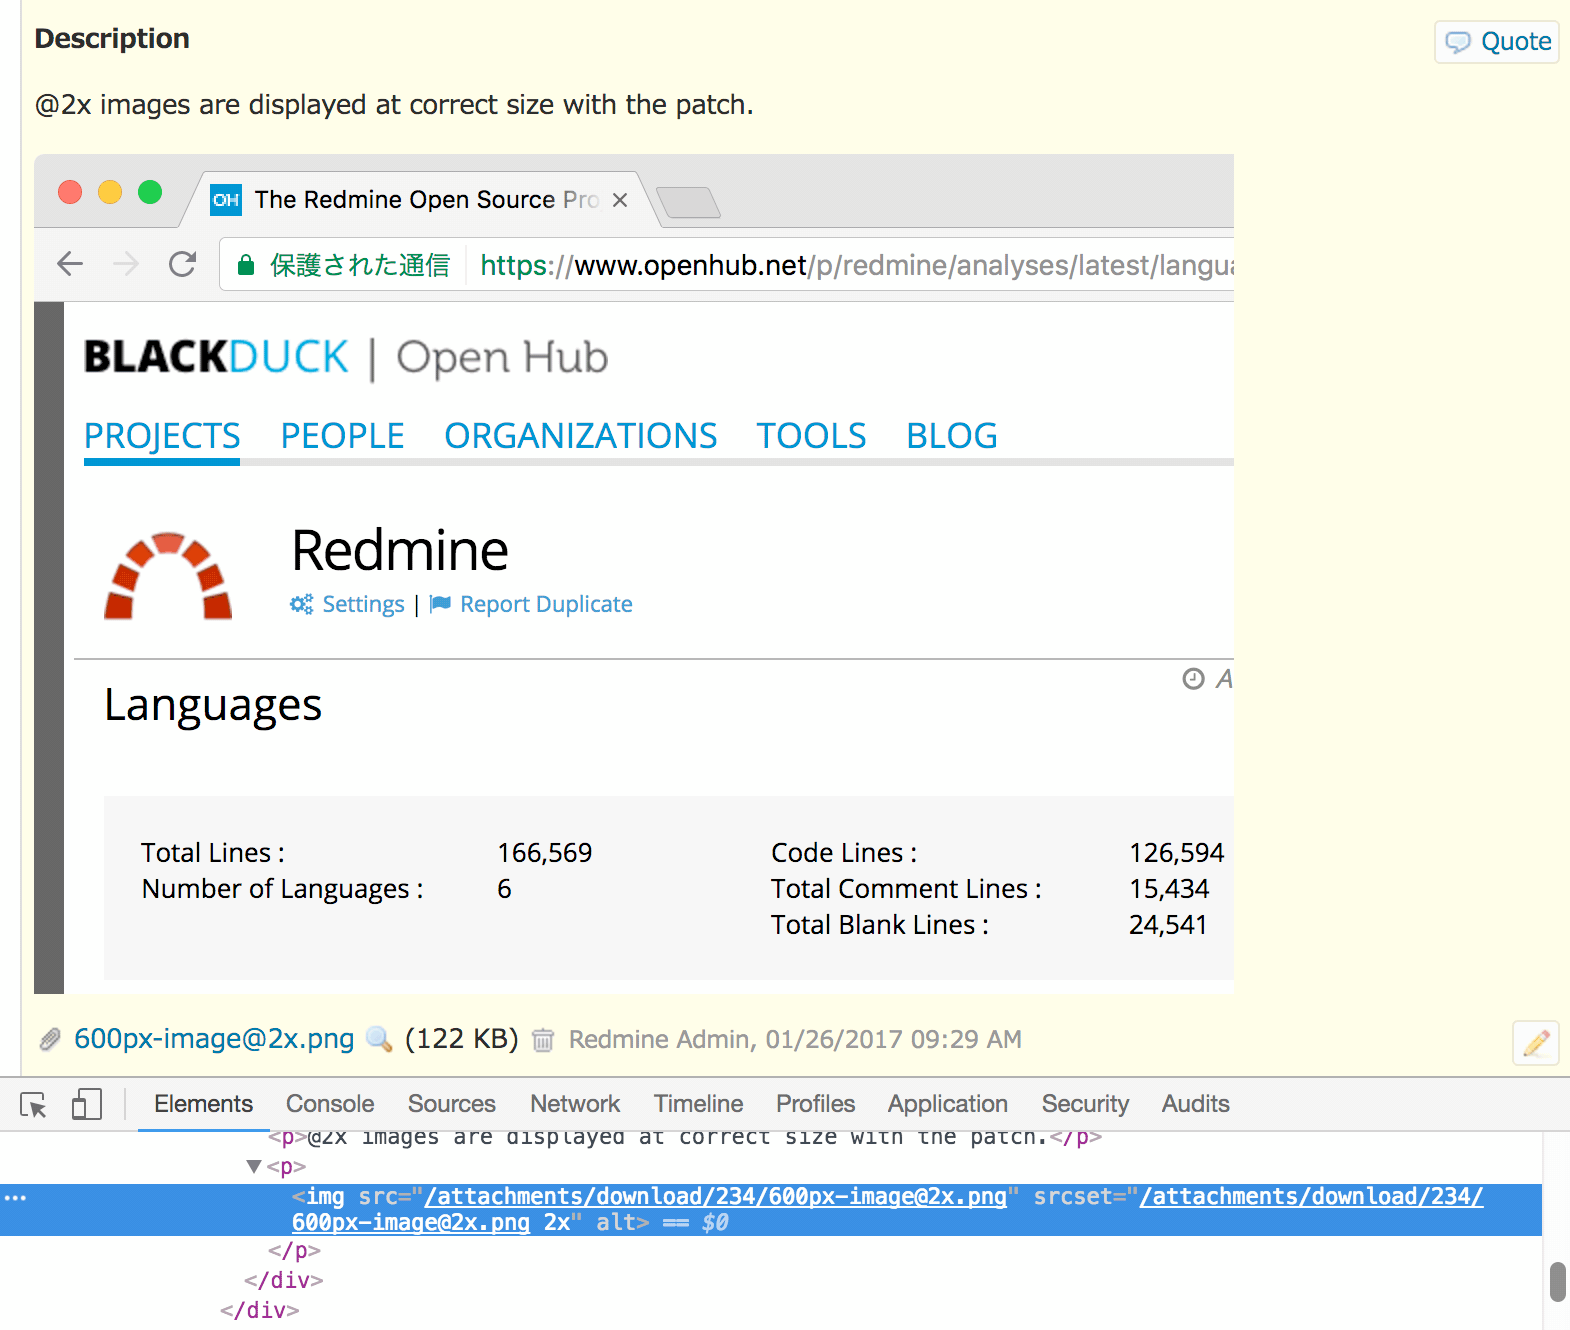Screen dimensions: 1570x1330
Task: Click the '@2x images are displayed' paragraph
Action: point(394,105)
